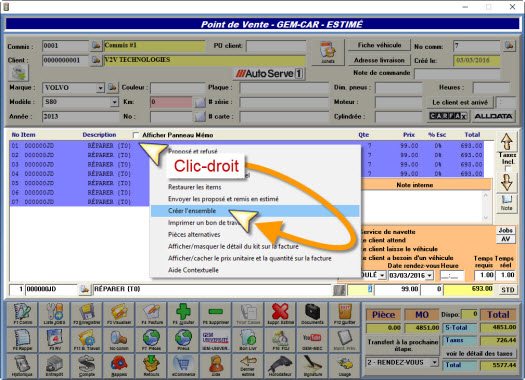This screenshot has width=525, height=380.
Task: Open the F7 Pièces globe icon
Action: pos(151,340)
